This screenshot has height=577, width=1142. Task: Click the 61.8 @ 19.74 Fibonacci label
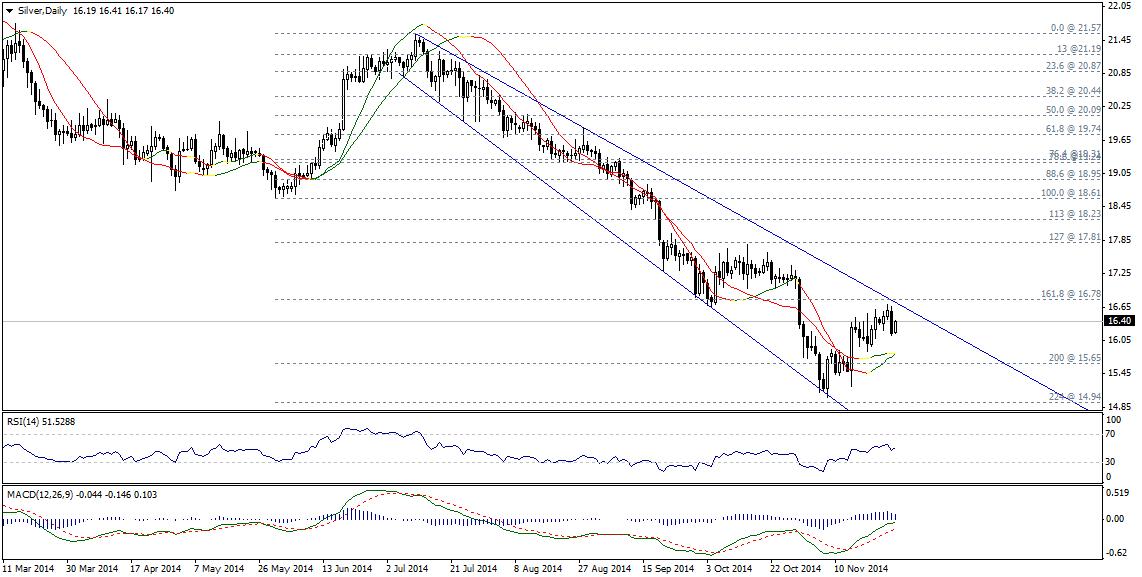1067,129
